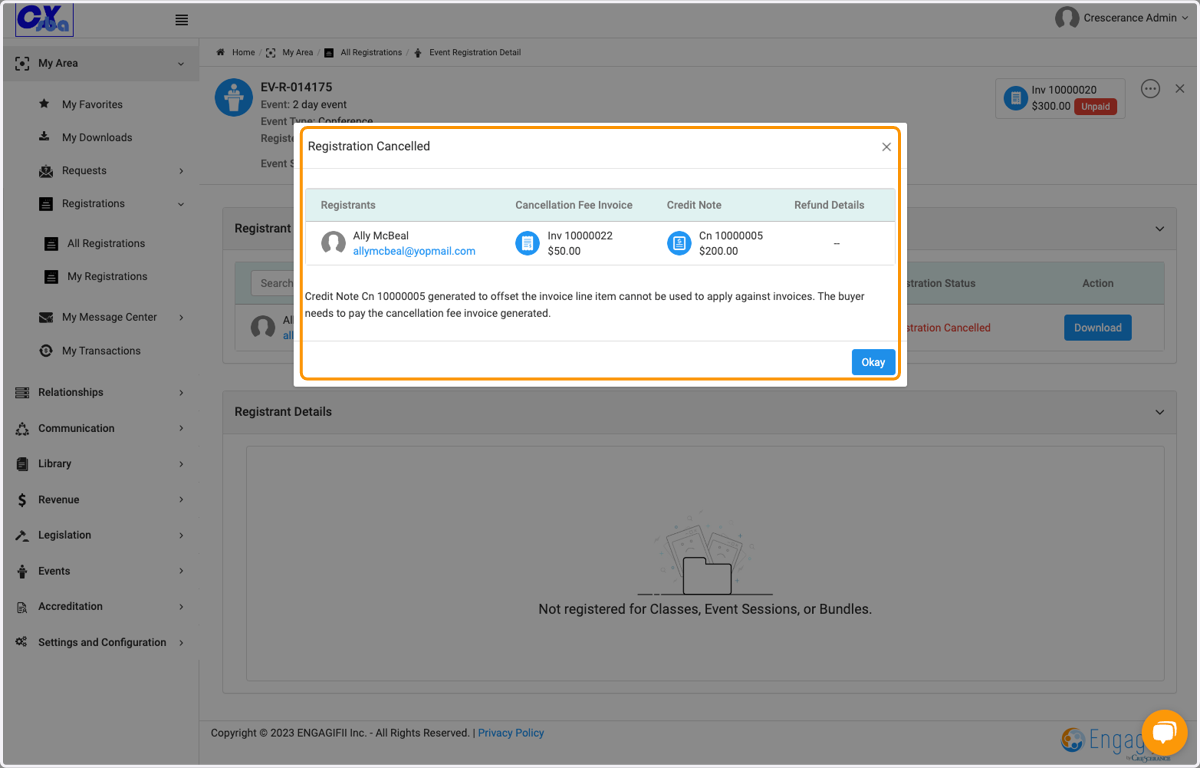Open the chat support widget

click(1163, 734)
